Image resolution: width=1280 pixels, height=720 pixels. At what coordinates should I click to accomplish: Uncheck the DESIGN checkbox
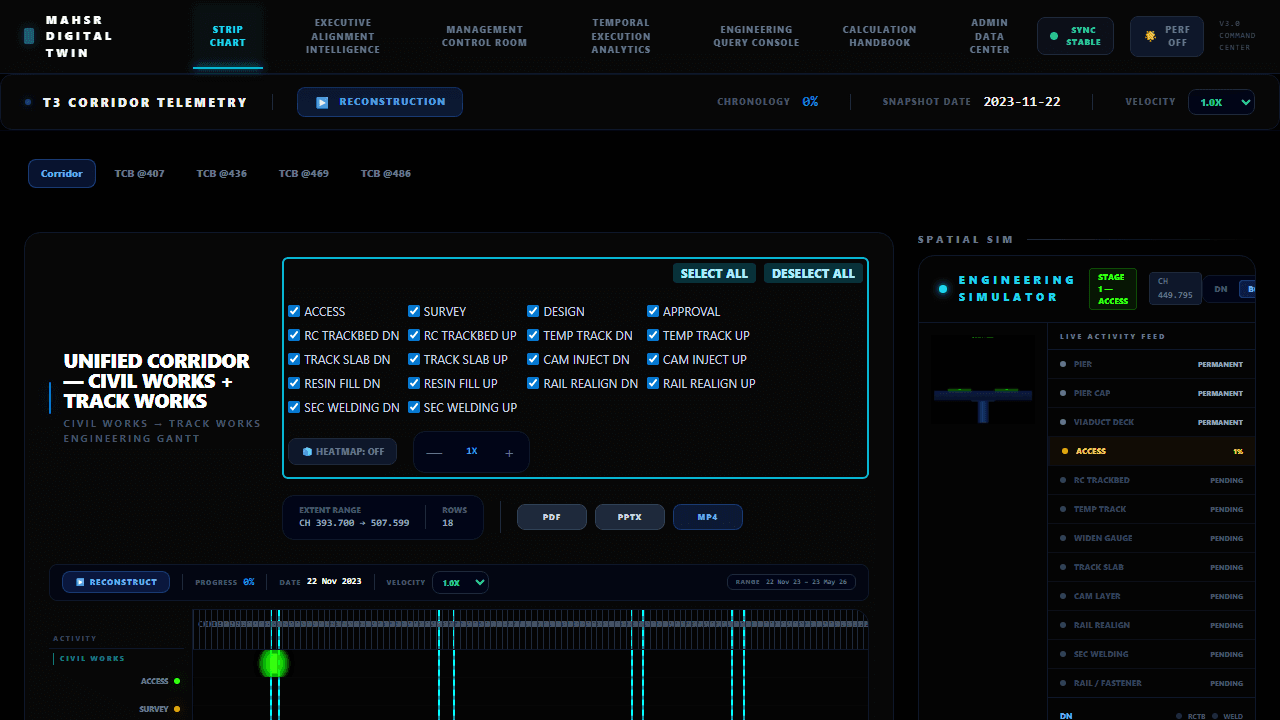point(534,311)
